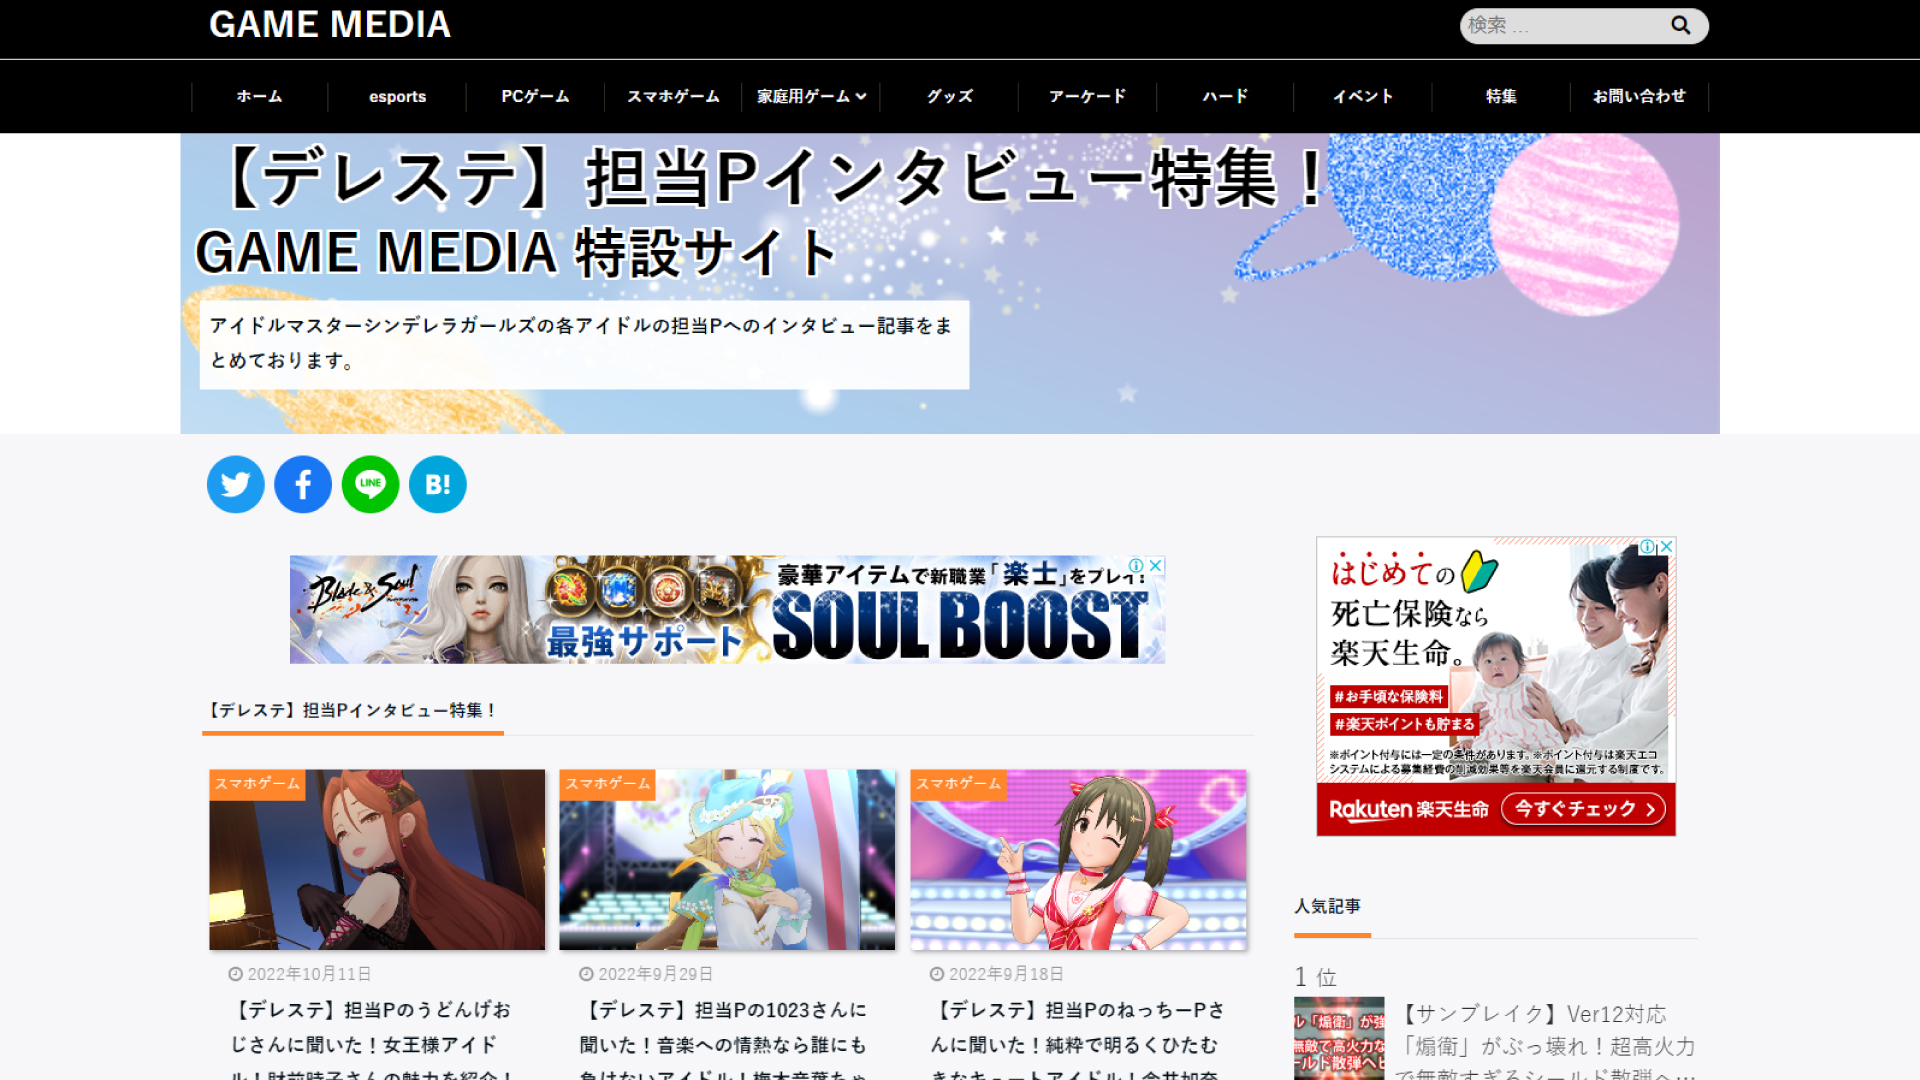Open the お問い合わせ menu item
The height and width of the screenshot is (1080, 1920).
1639,96
